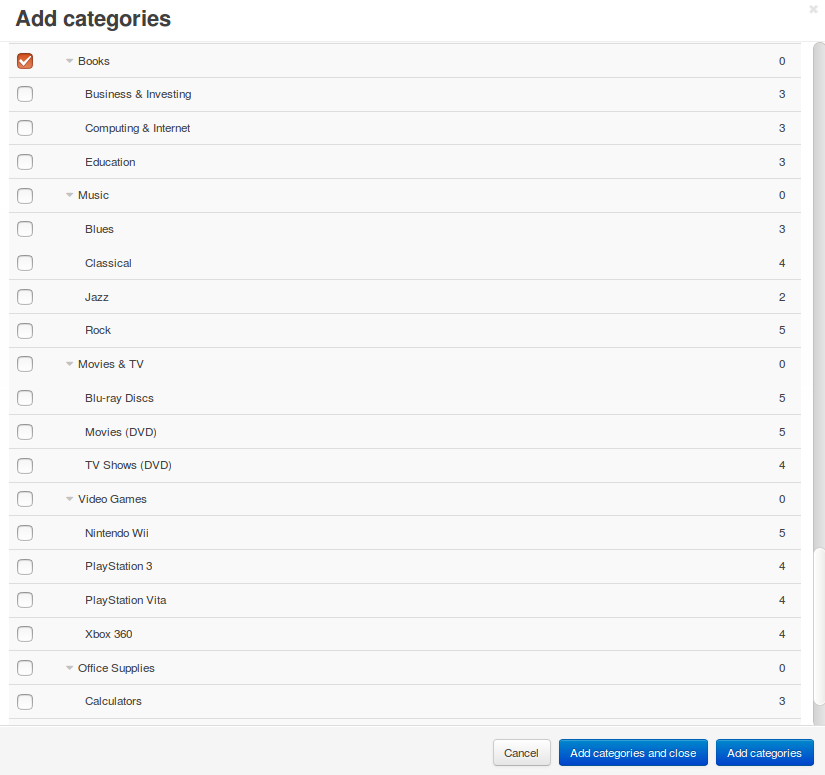This screenshot has height=775, width=825.
Task: Click the blue Add categories button
Action: [x=764, y=753]
